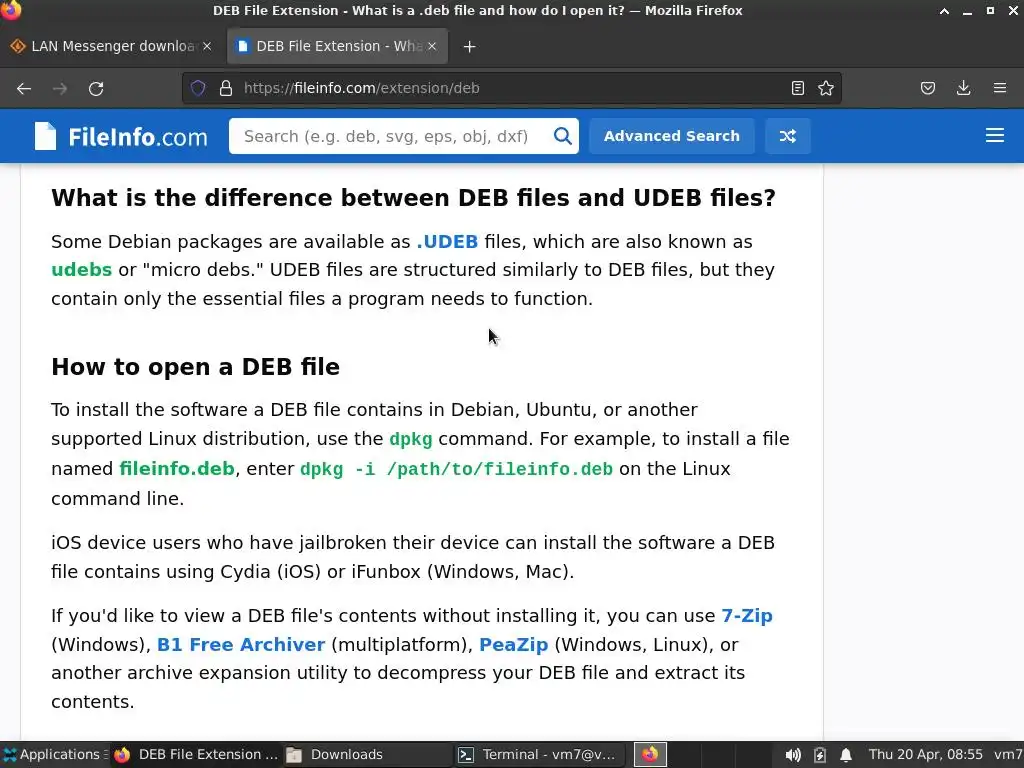Viewport: 1024px width, 768px height.
Task: Close the DEB File Extension tab
Action: point(432,46)
